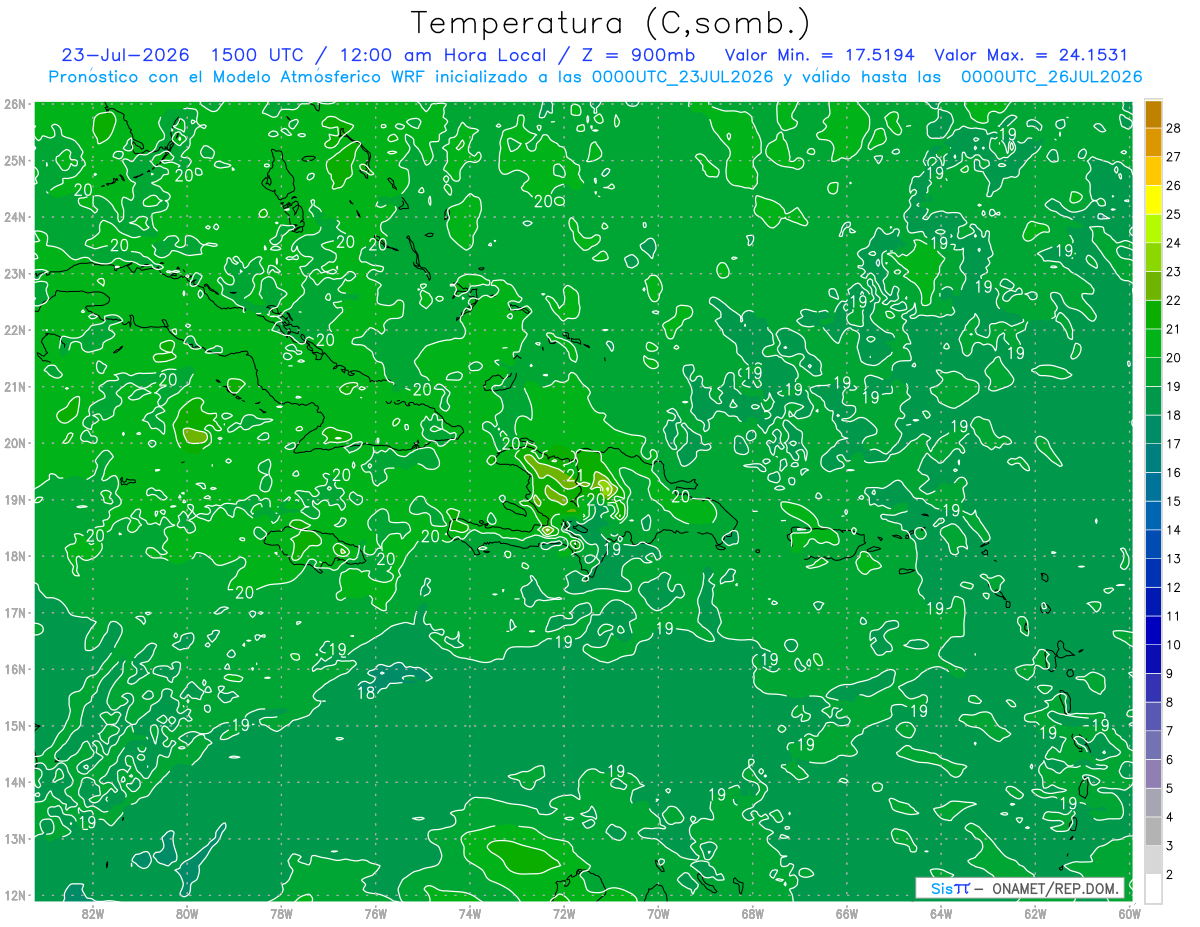The height and width of the screenshot is (927, 1200).
Task: Click the "28" colorbar scale label
Action: [1174, 128]
